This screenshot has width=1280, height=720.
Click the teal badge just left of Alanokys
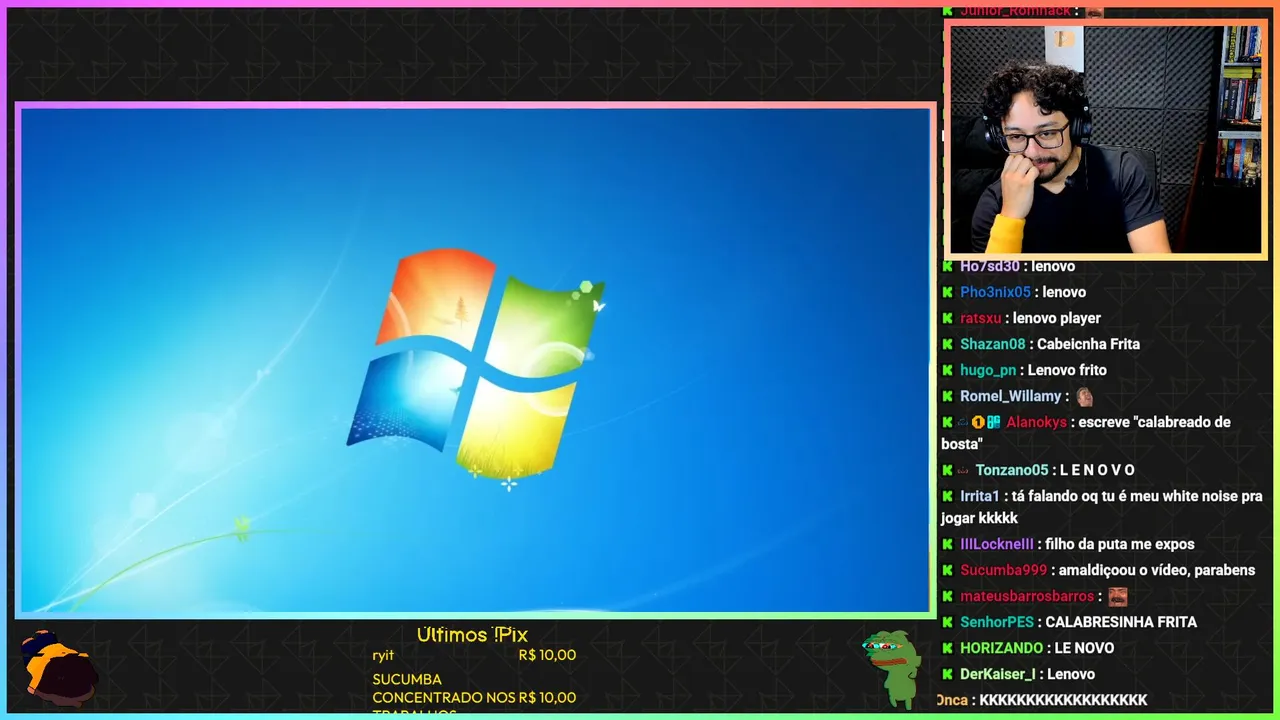click(994, 422)
